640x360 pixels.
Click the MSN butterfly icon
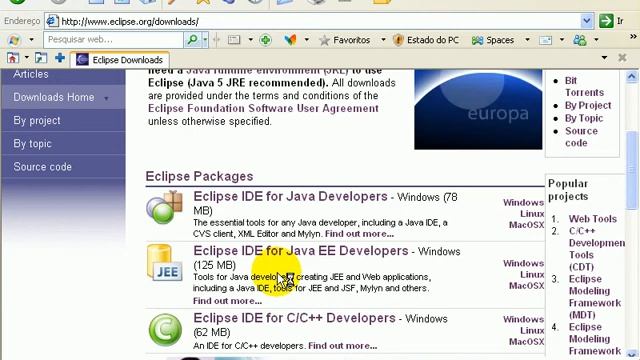290,40
